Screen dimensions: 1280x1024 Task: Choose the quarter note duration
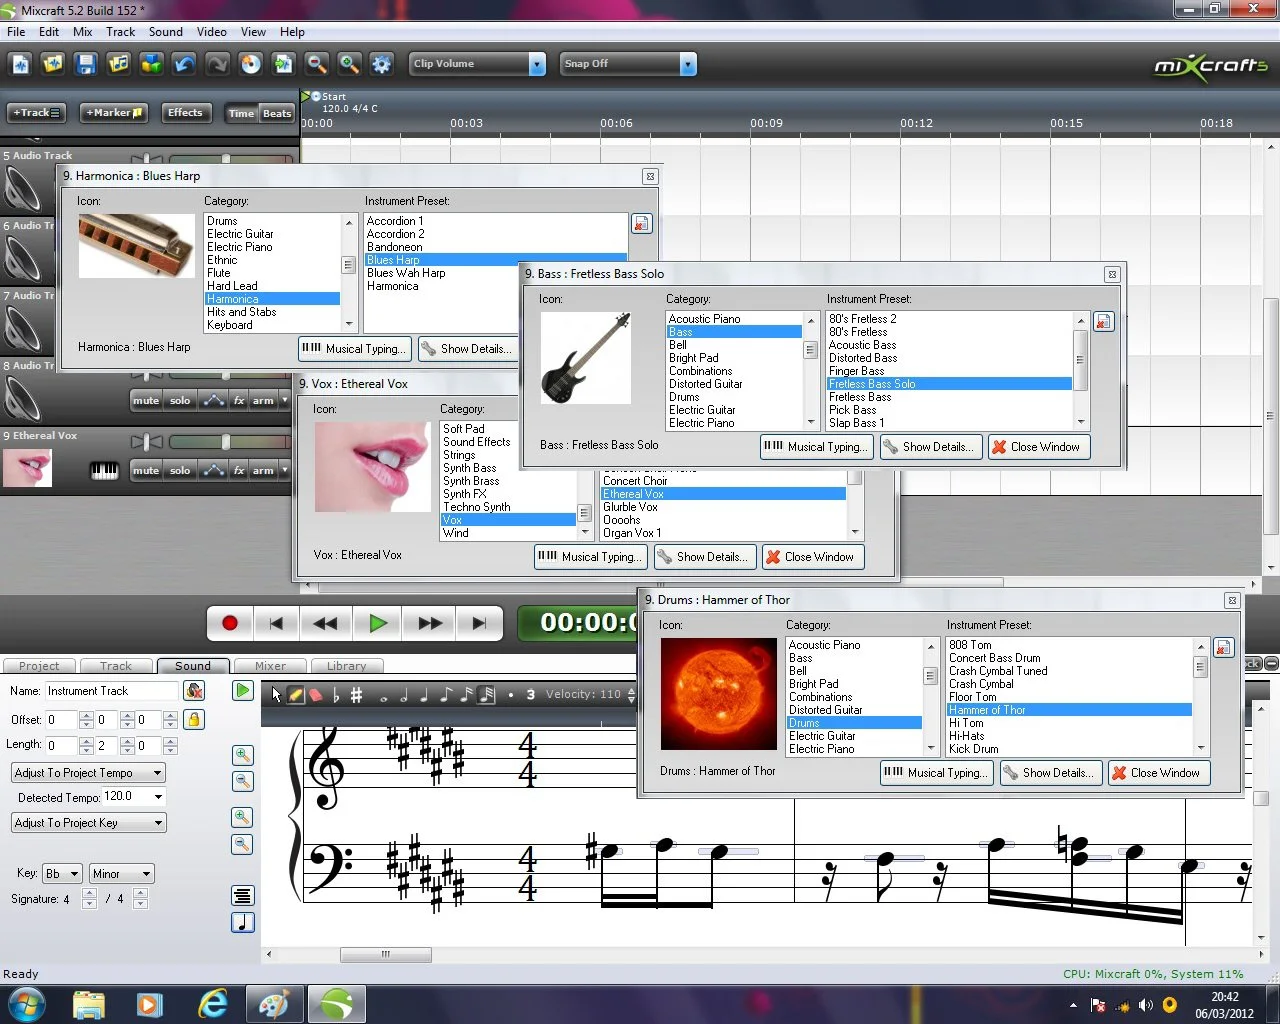[x=425, y=694]
